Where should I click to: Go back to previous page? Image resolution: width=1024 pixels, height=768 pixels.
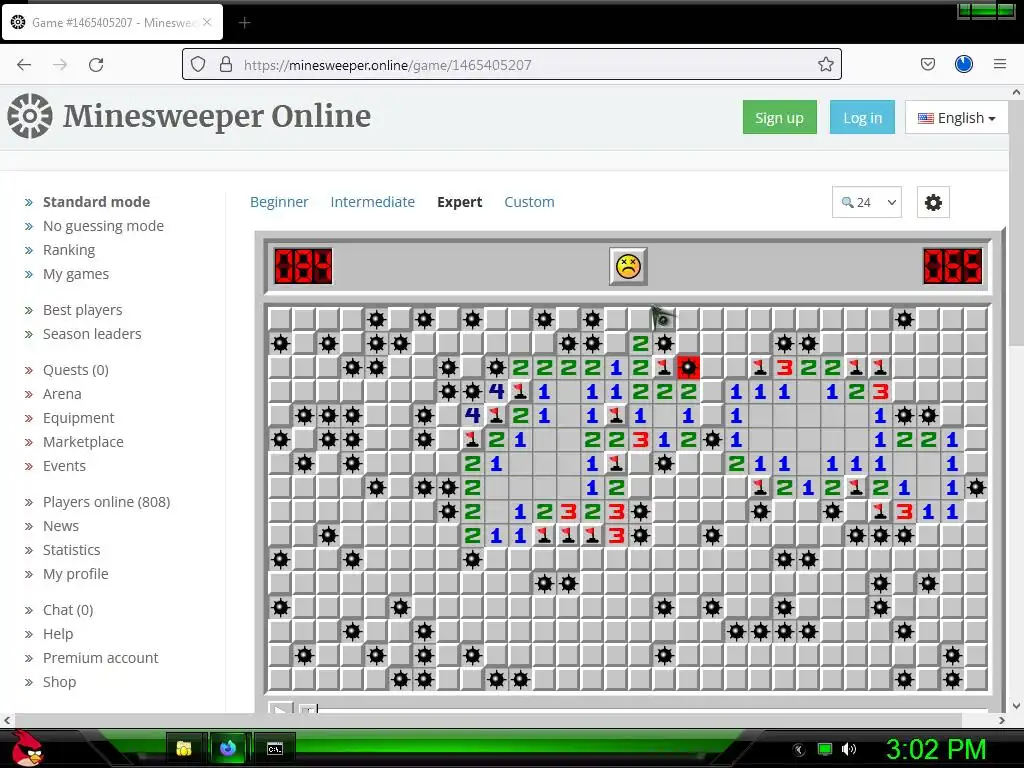pyautogui.click(x=24, y=64)
